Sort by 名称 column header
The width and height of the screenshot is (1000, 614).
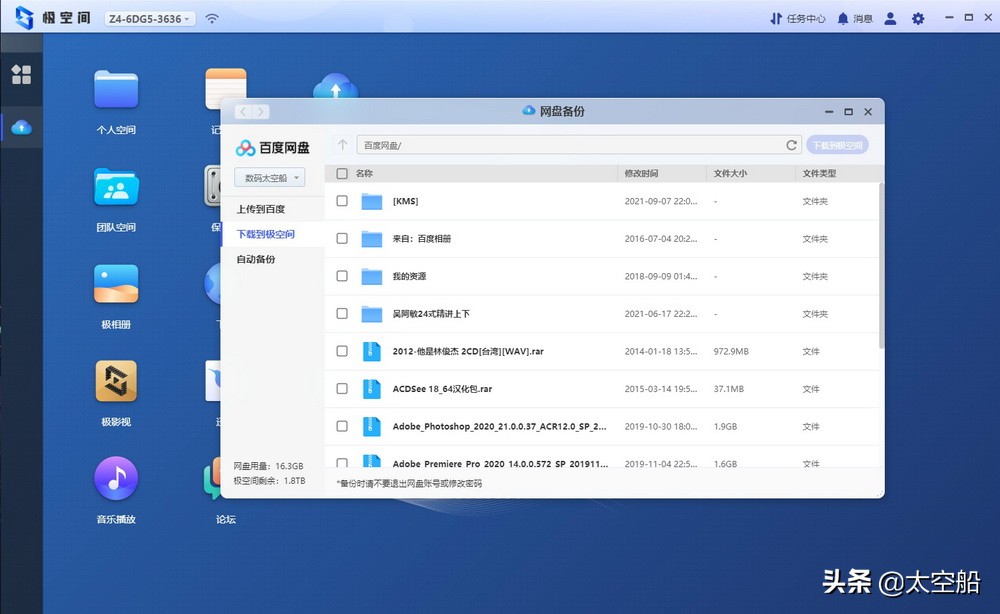(x=364, y=173)
